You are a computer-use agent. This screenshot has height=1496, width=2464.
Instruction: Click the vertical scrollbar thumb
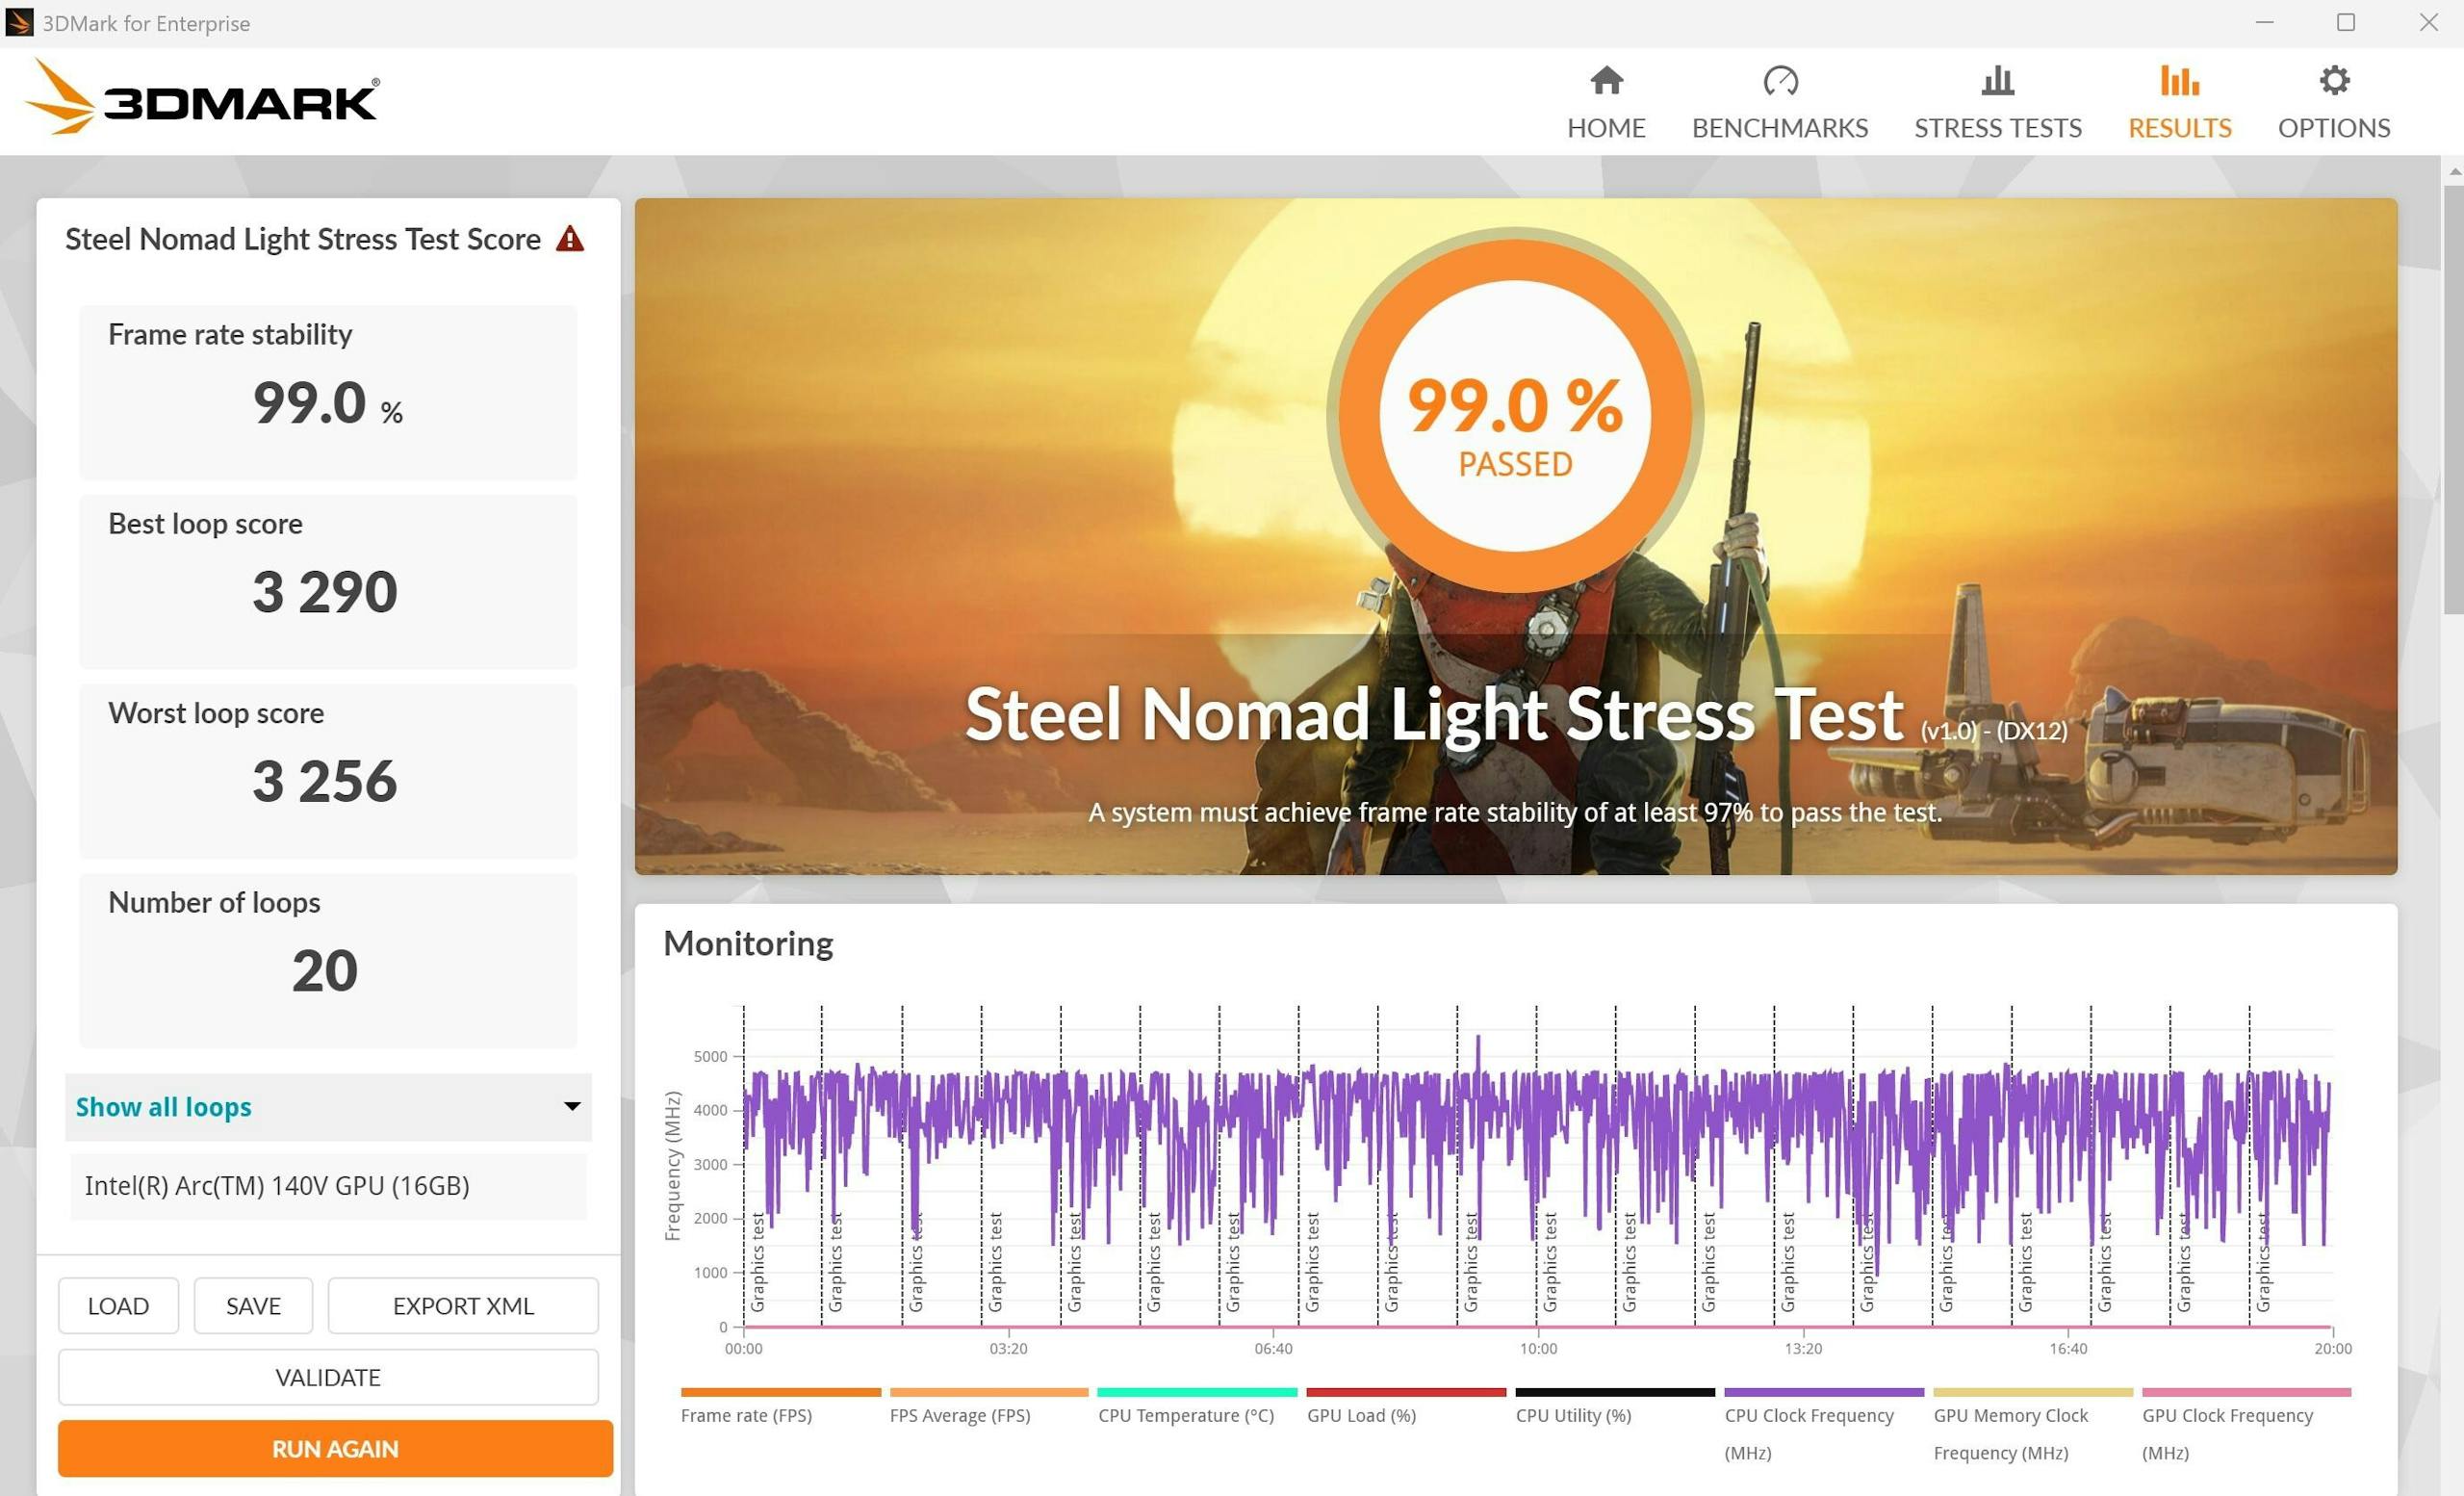click(2453, 400)
